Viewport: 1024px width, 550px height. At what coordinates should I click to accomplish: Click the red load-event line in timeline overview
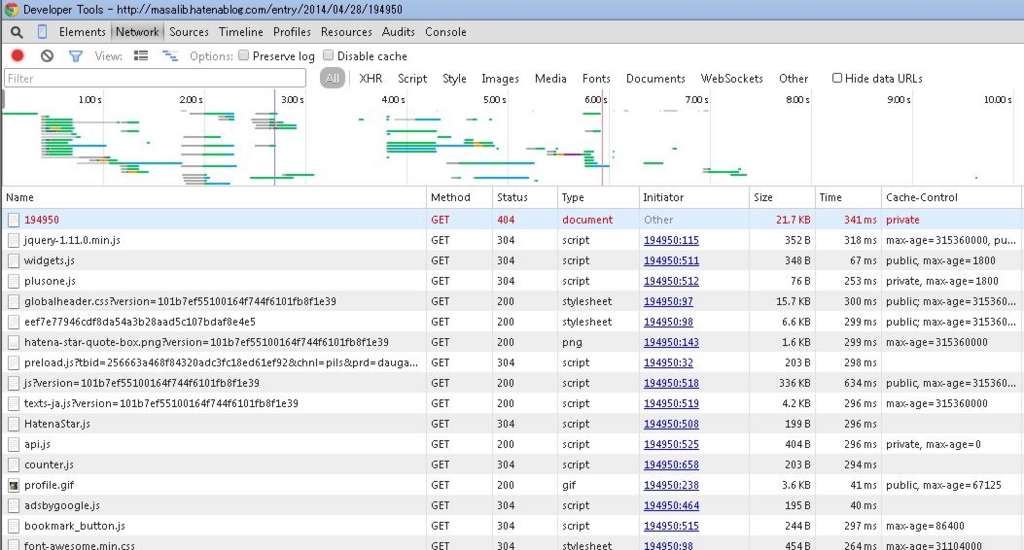coord(602,137)
